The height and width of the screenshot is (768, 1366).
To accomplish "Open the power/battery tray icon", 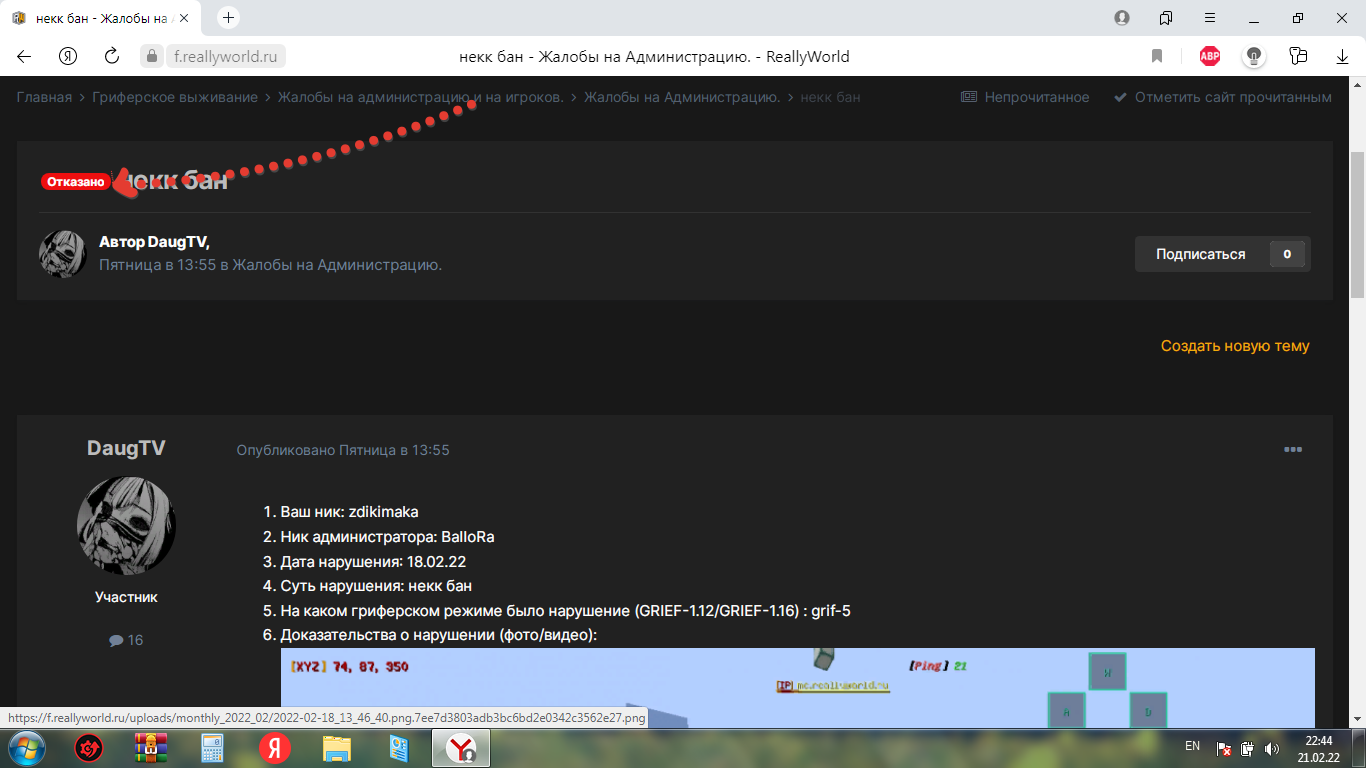I will [x=1247, y=748].
